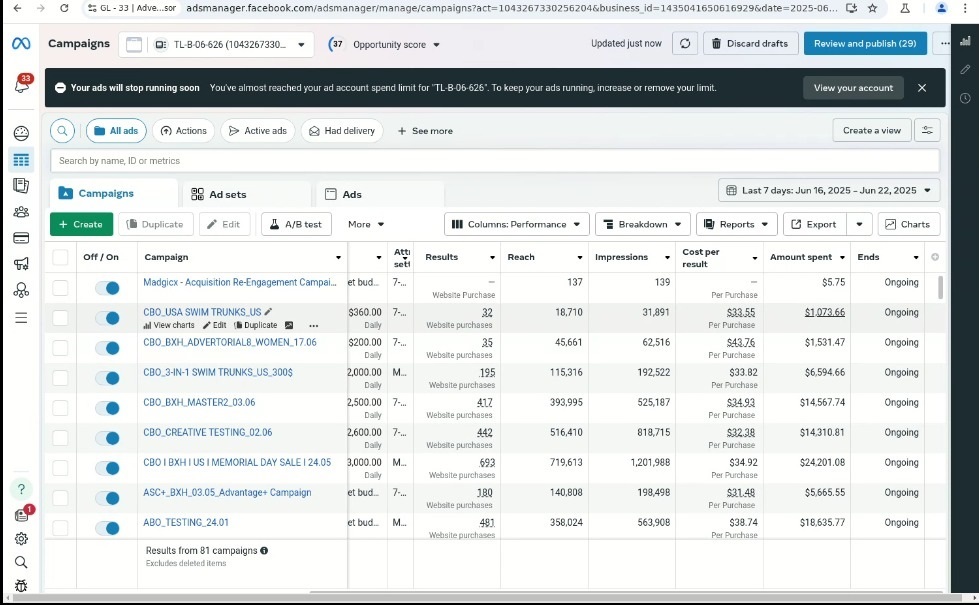Open the Account overview gauge icon in sidebar
The image size is (979, 605).
[21, 133]
